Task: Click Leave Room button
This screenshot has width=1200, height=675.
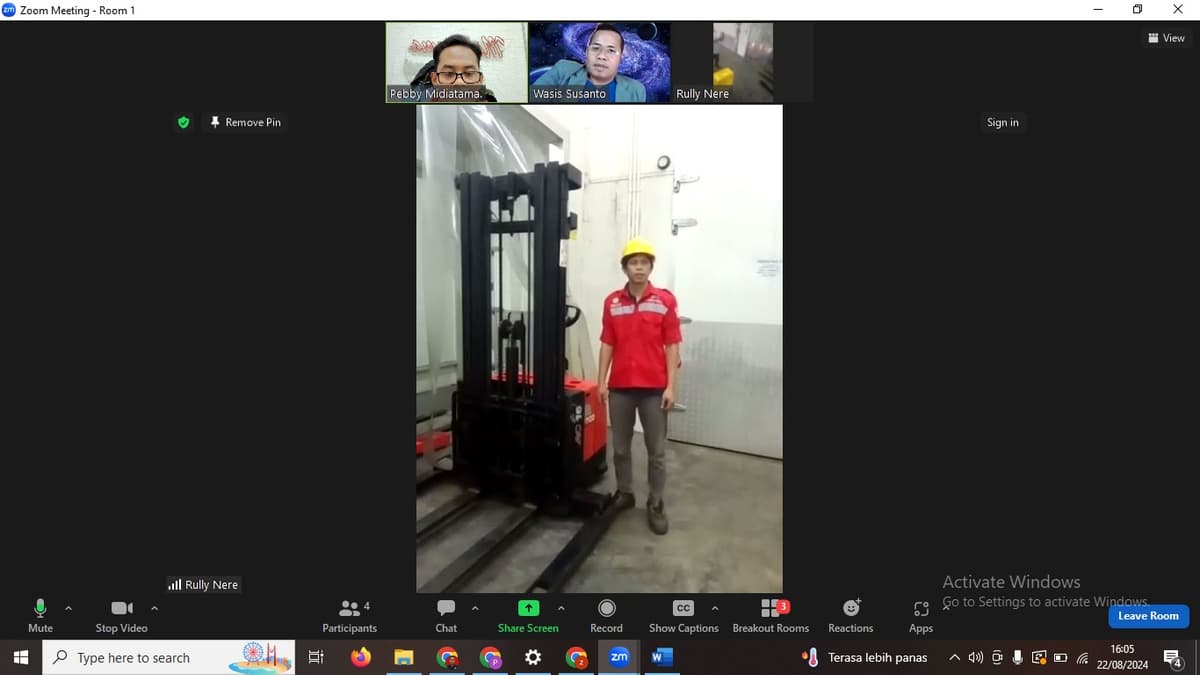Action: pos(1148,616)
